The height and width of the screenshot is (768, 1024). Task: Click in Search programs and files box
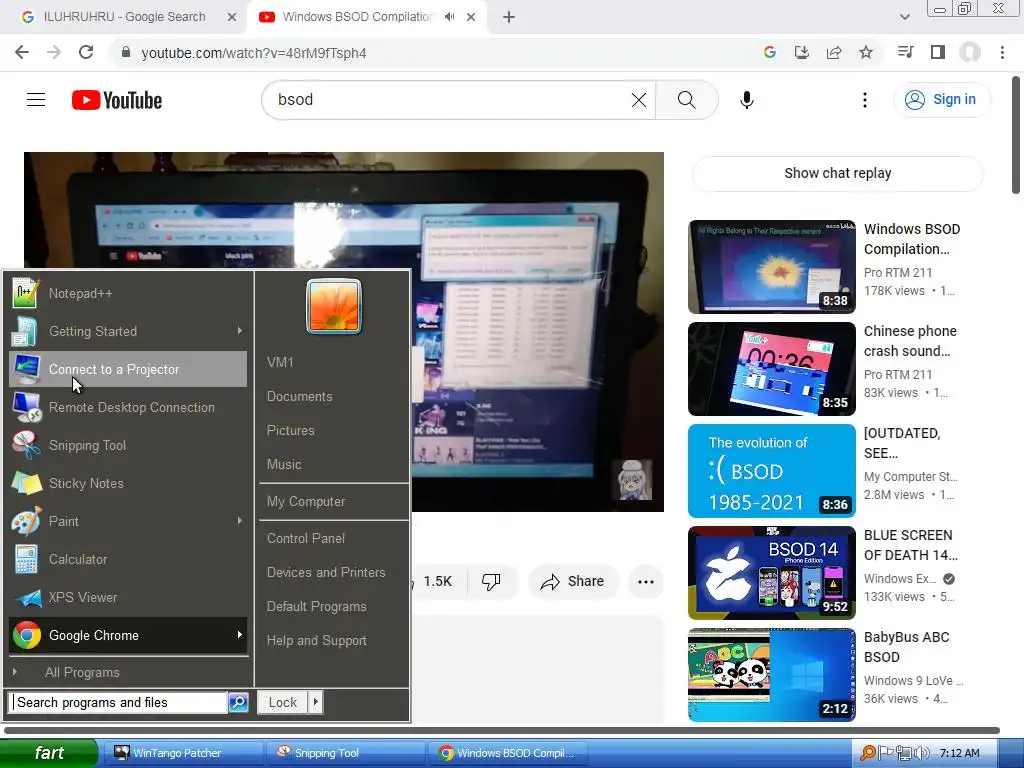click(x=119, y=703)
